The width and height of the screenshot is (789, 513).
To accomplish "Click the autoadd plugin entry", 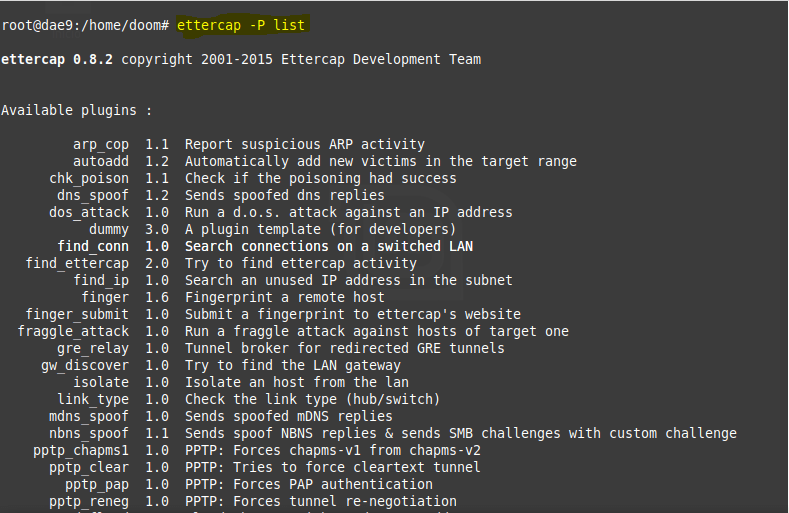I will coord(100,161).
